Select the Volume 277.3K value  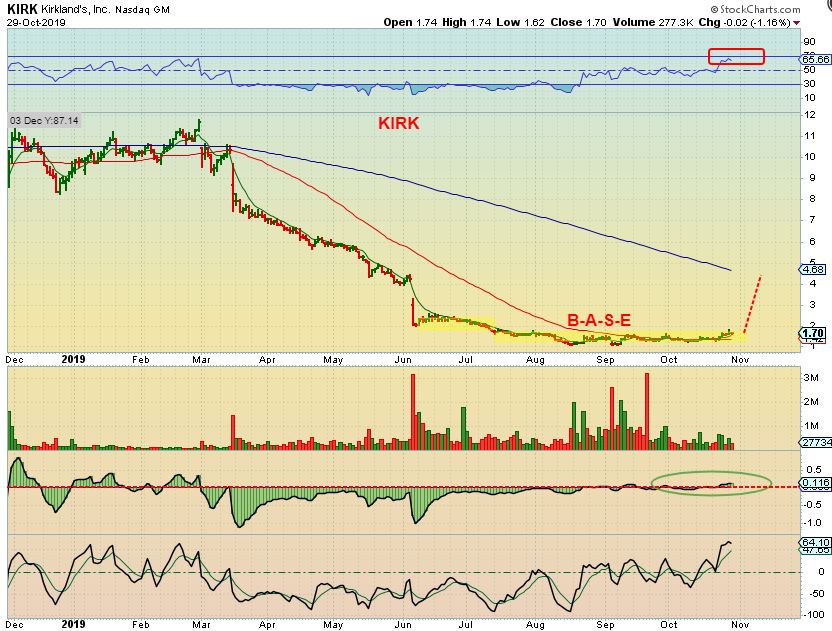653,22
